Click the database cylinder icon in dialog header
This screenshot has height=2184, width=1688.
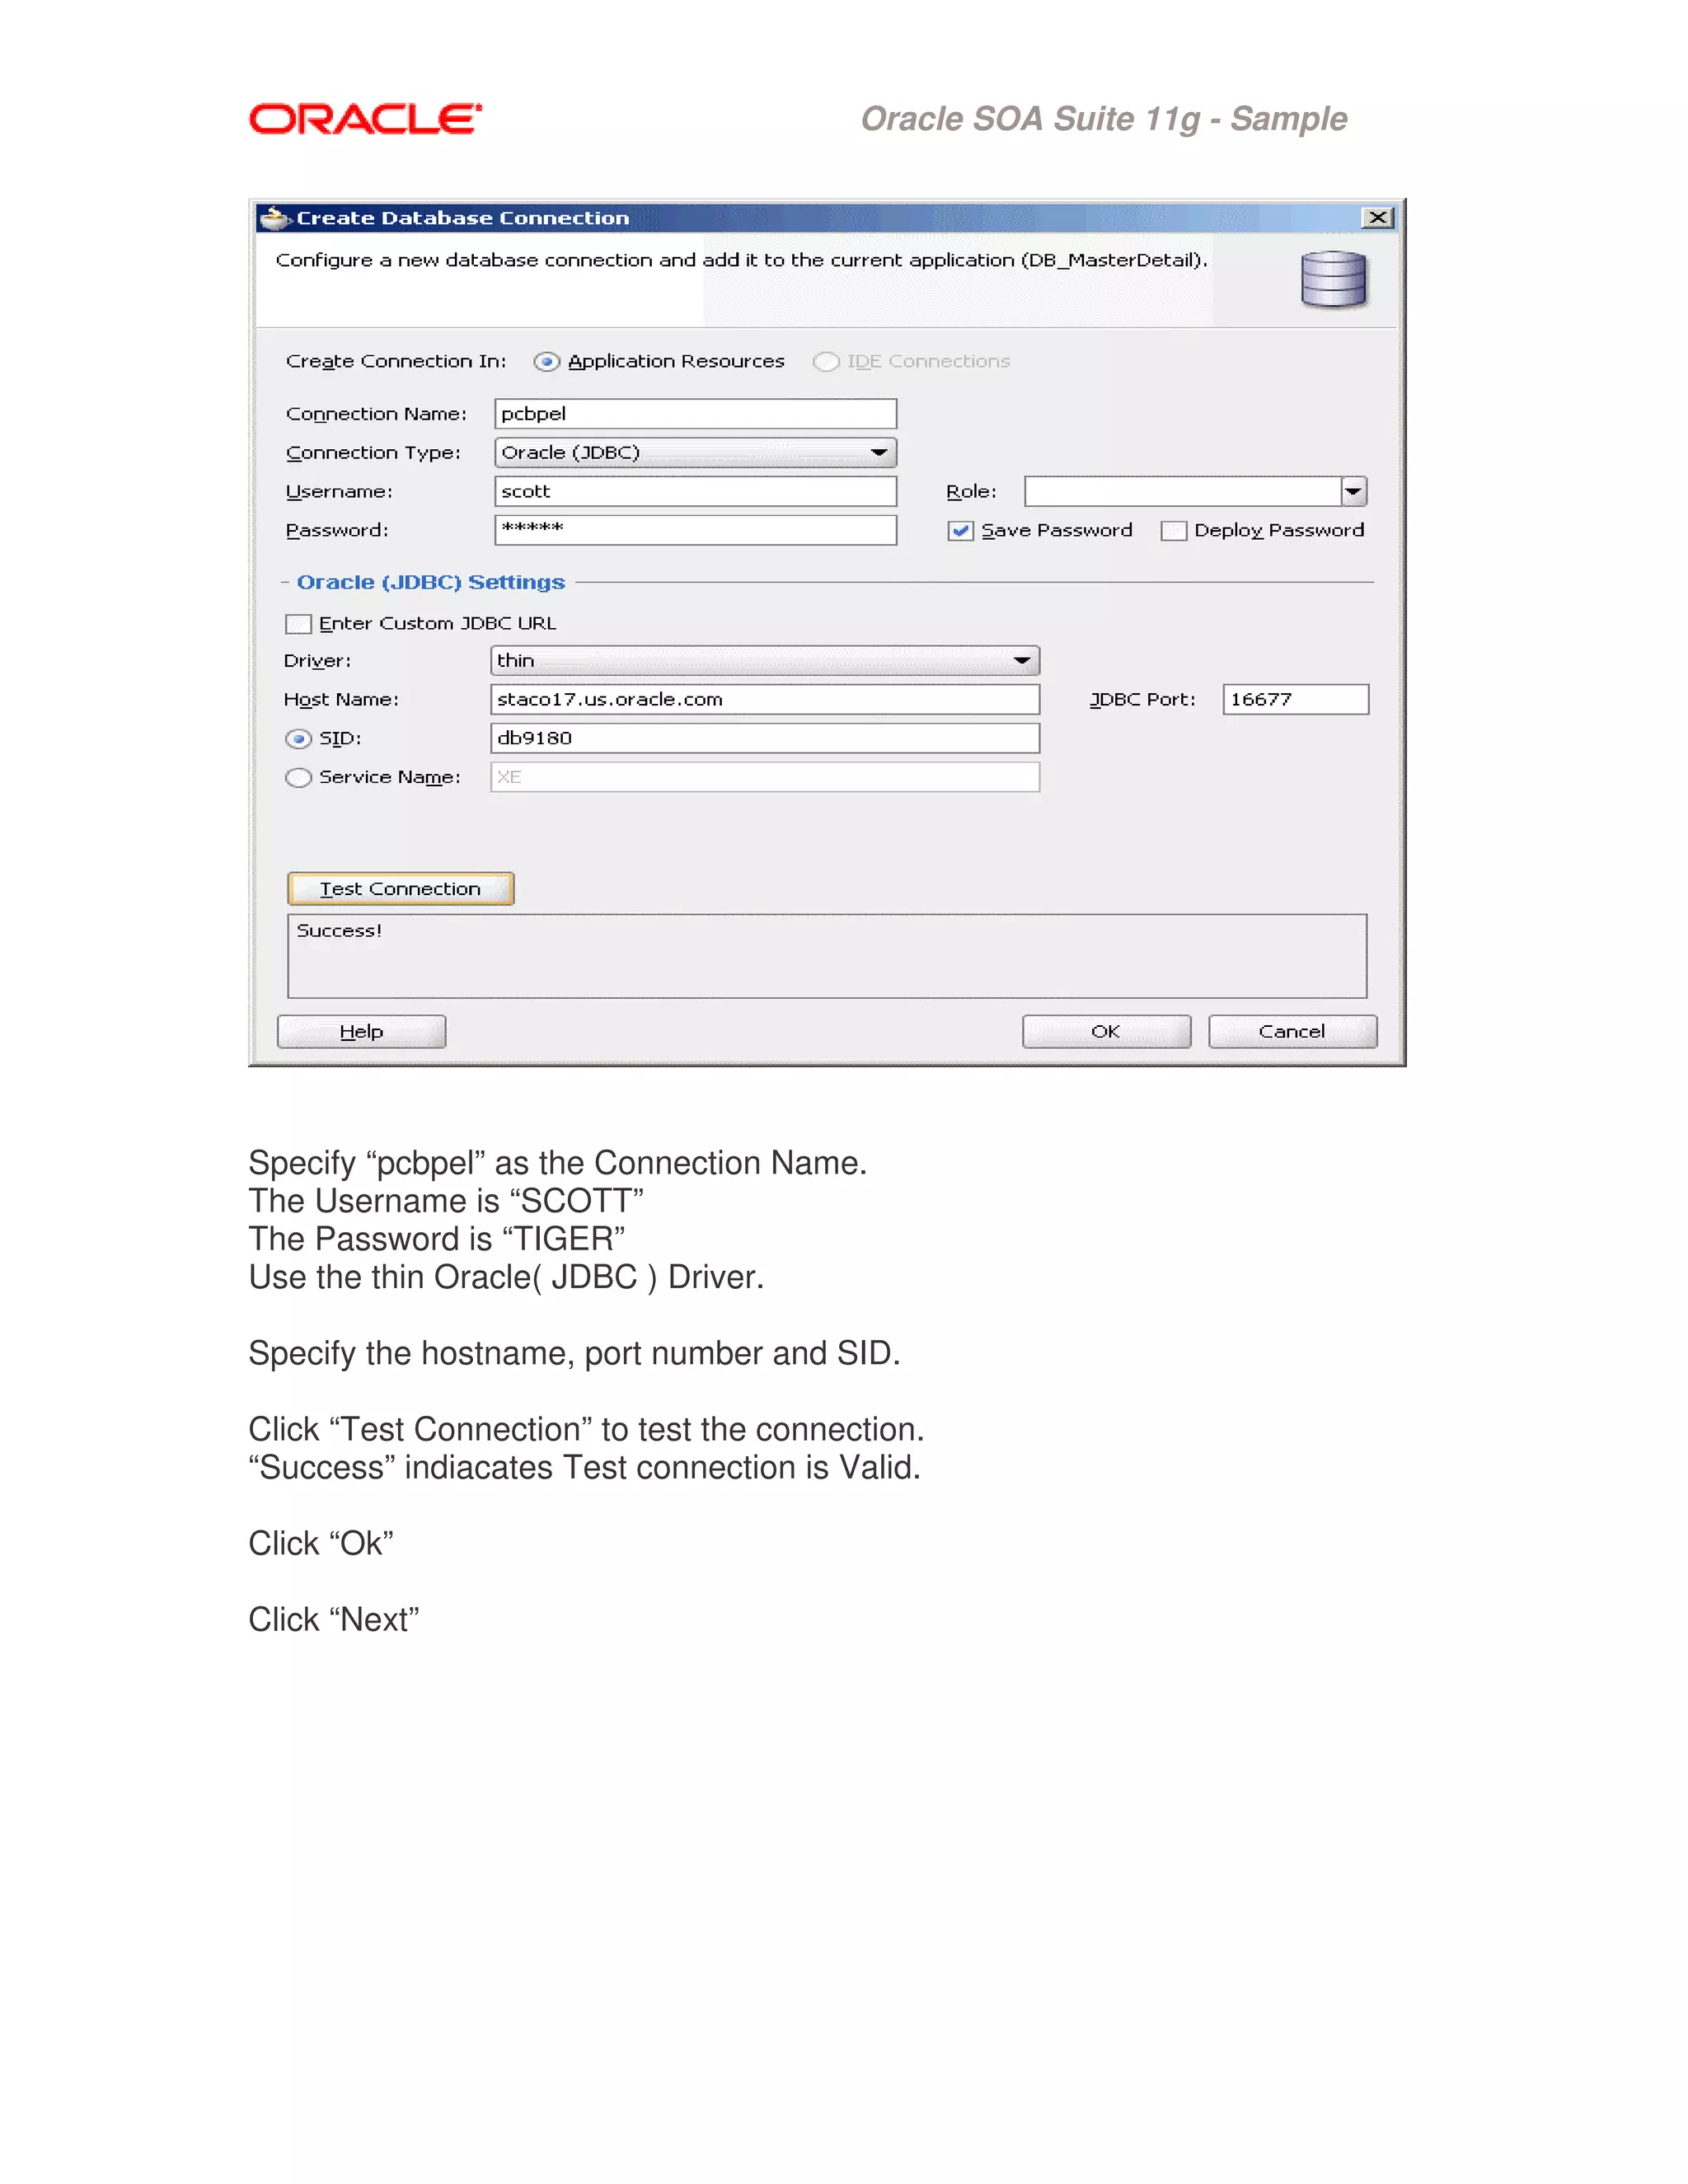pyautogui.click(x=1333, y=279)
